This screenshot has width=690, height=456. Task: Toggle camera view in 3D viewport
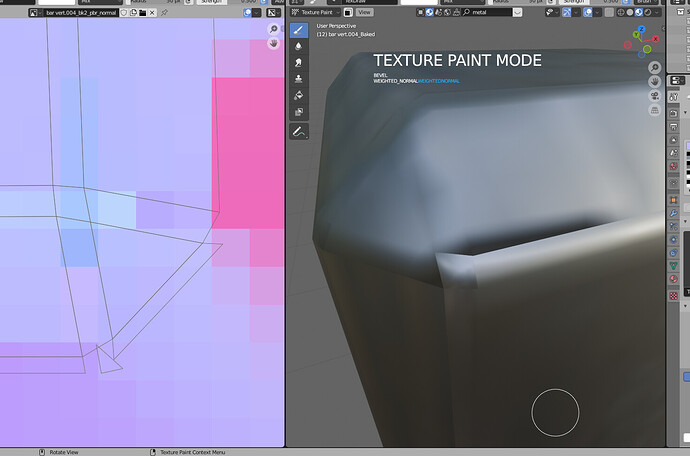point(655,96)
